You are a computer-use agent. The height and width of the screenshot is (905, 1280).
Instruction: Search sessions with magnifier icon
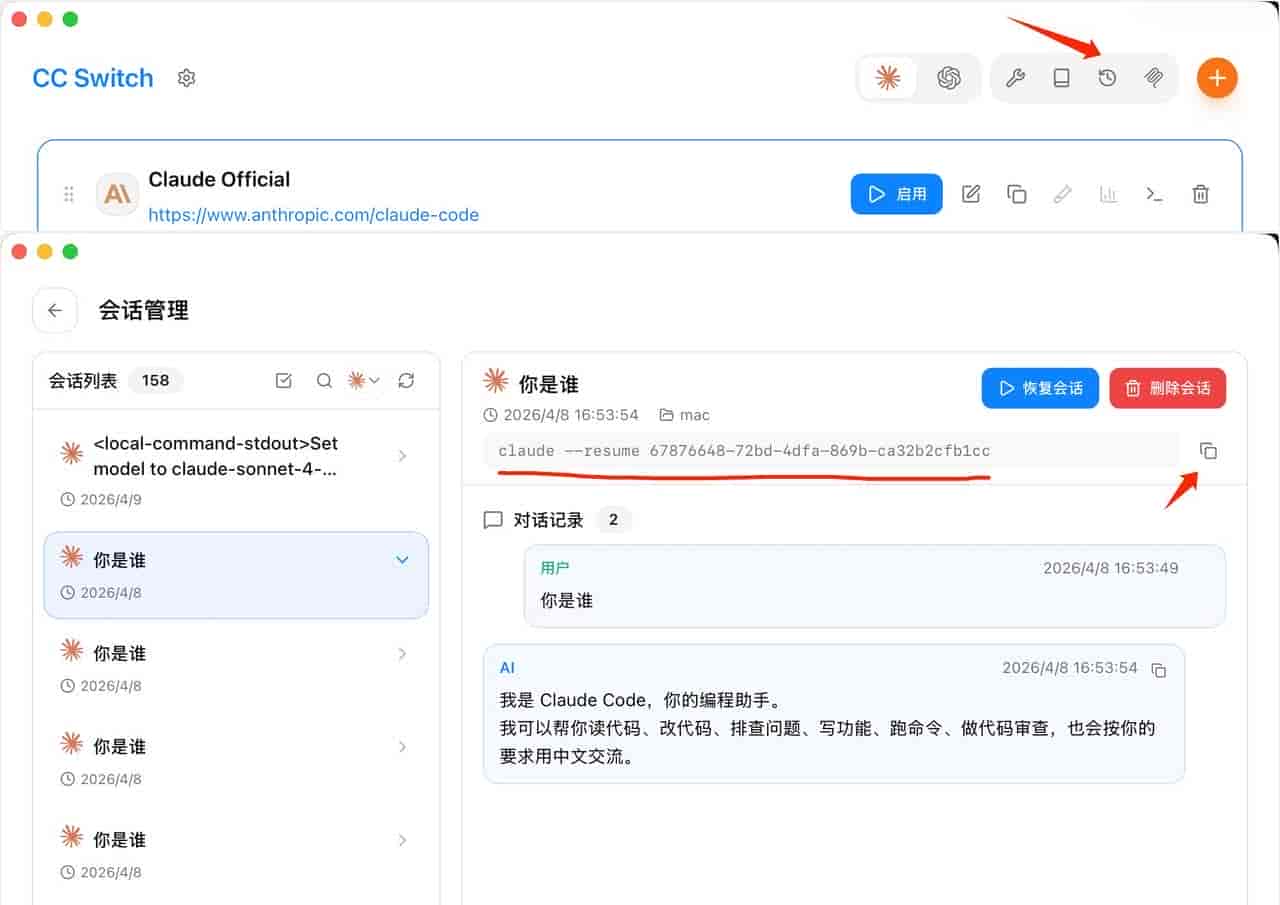pyautogui.click(x=324, y=380)
